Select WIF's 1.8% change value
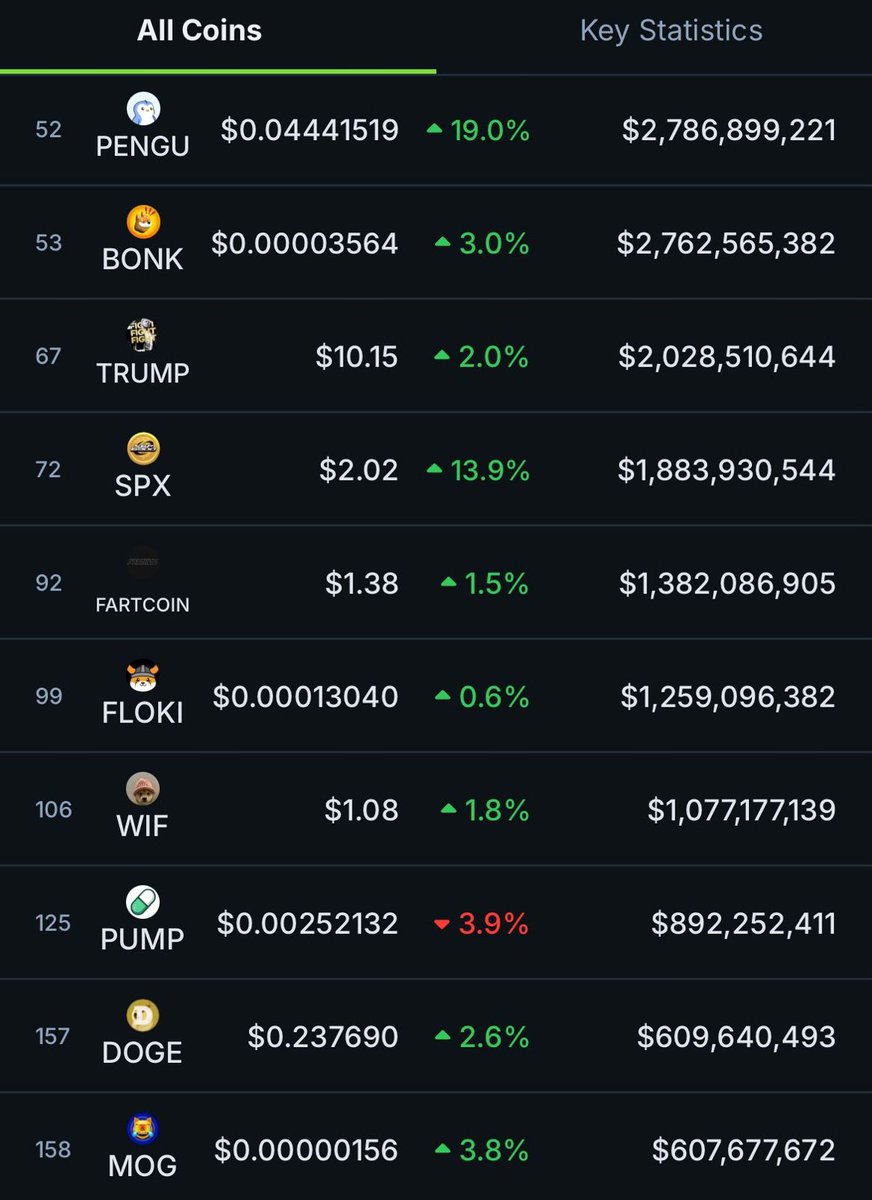The height and width of the screenshot is (1200, 872). click(x=484, y=810)
